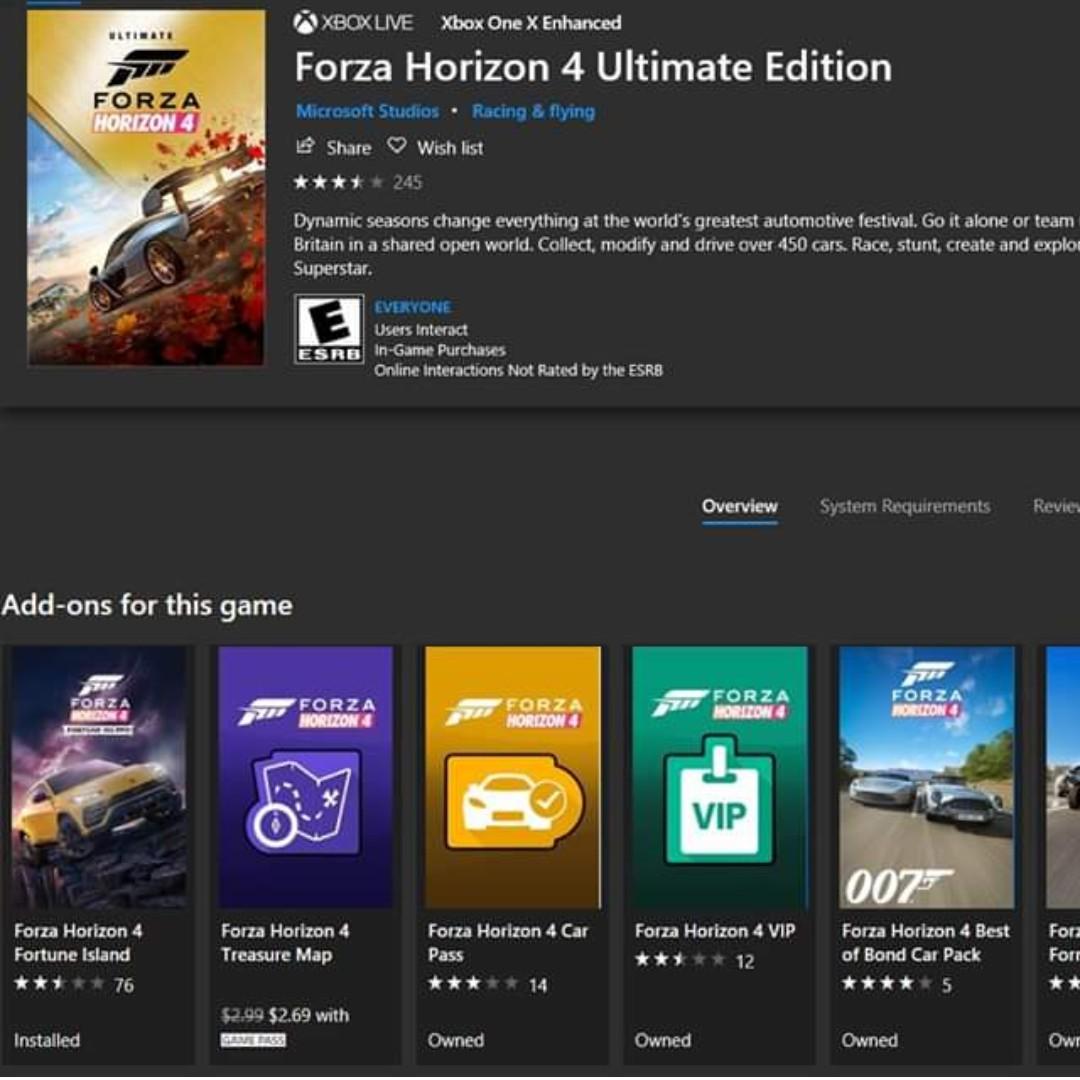Click the Xbox One X Enhanced label
Viewport: 1080px width, 1080px height.
point(531,23)
